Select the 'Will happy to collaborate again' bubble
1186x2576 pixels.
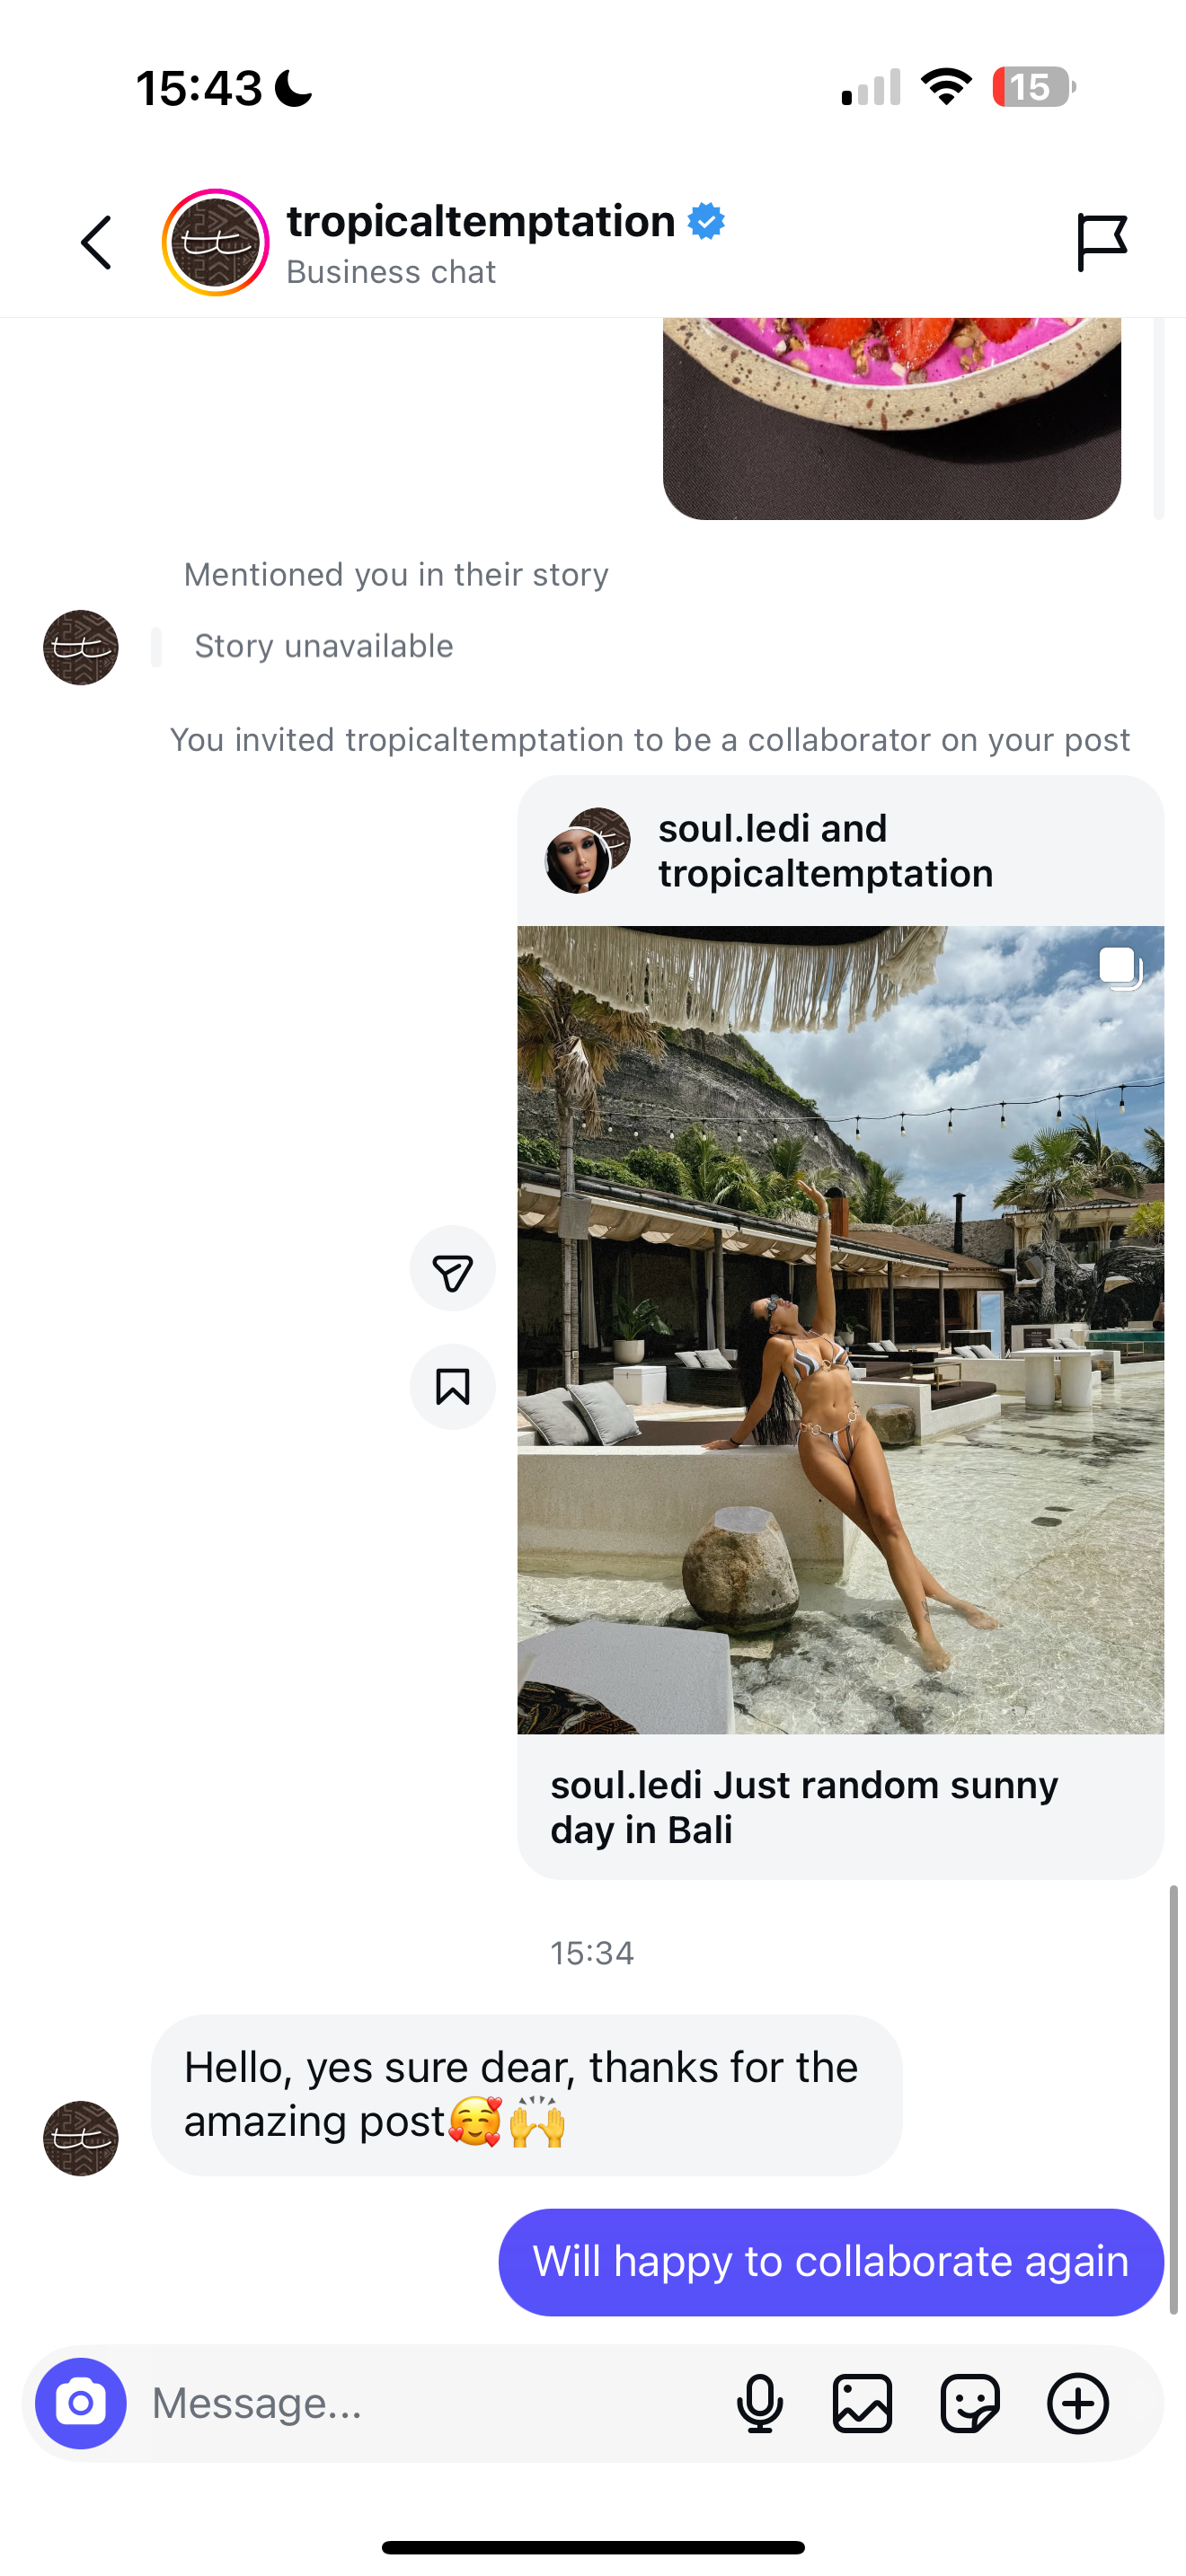tap(830, 2262)
